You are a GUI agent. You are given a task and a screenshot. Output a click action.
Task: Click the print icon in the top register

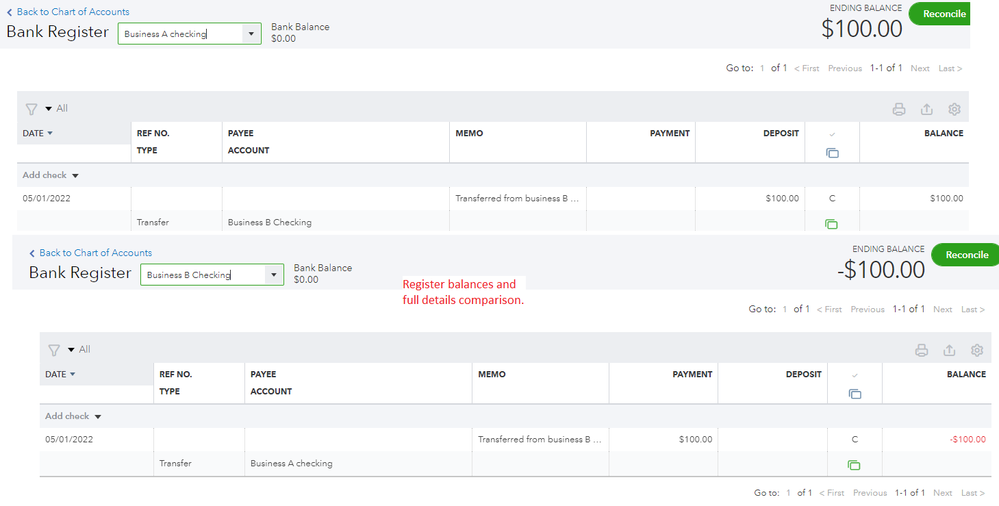[899, 109]
